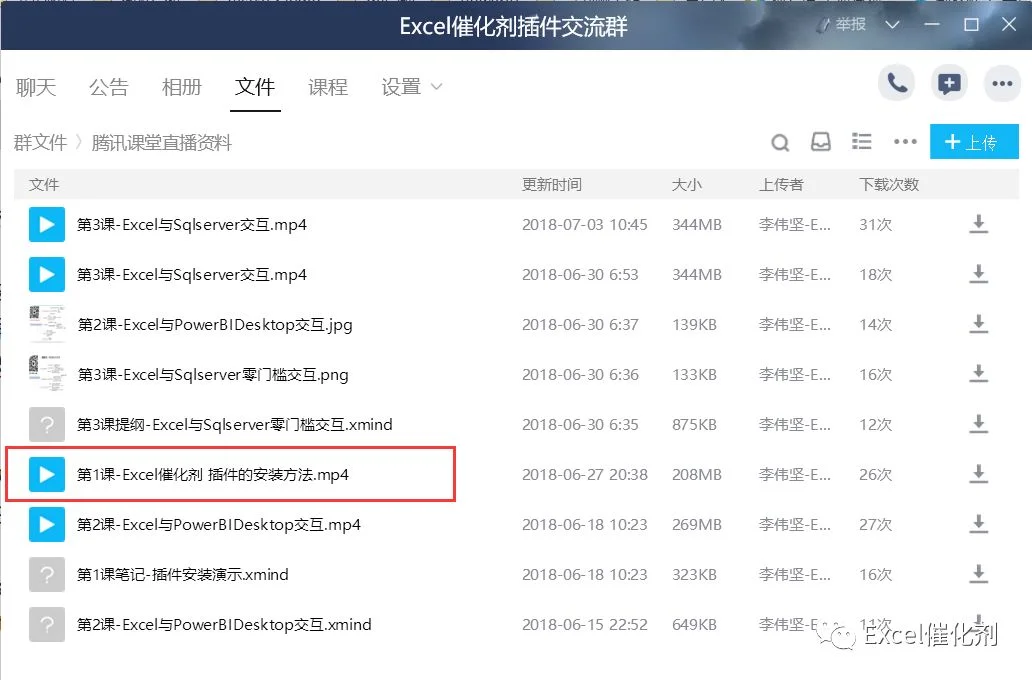Click the 208MB size value

pyautogui.click(x=697, y=475)
